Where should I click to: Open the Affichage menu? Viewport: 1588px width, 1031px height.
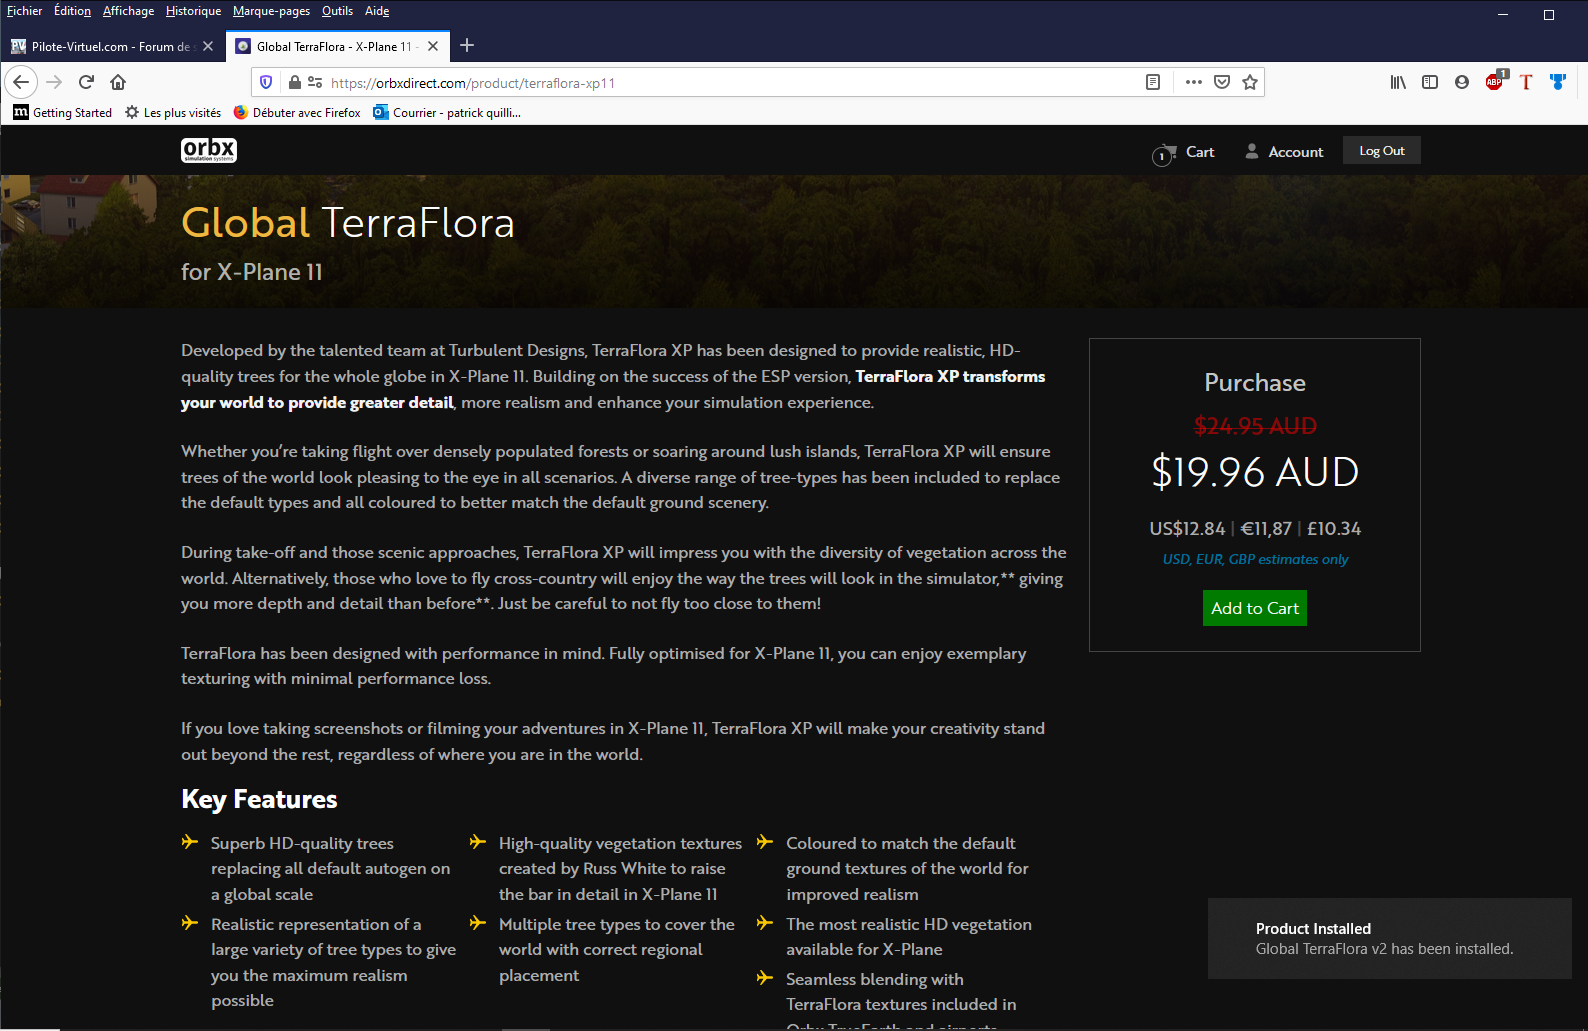128,11
